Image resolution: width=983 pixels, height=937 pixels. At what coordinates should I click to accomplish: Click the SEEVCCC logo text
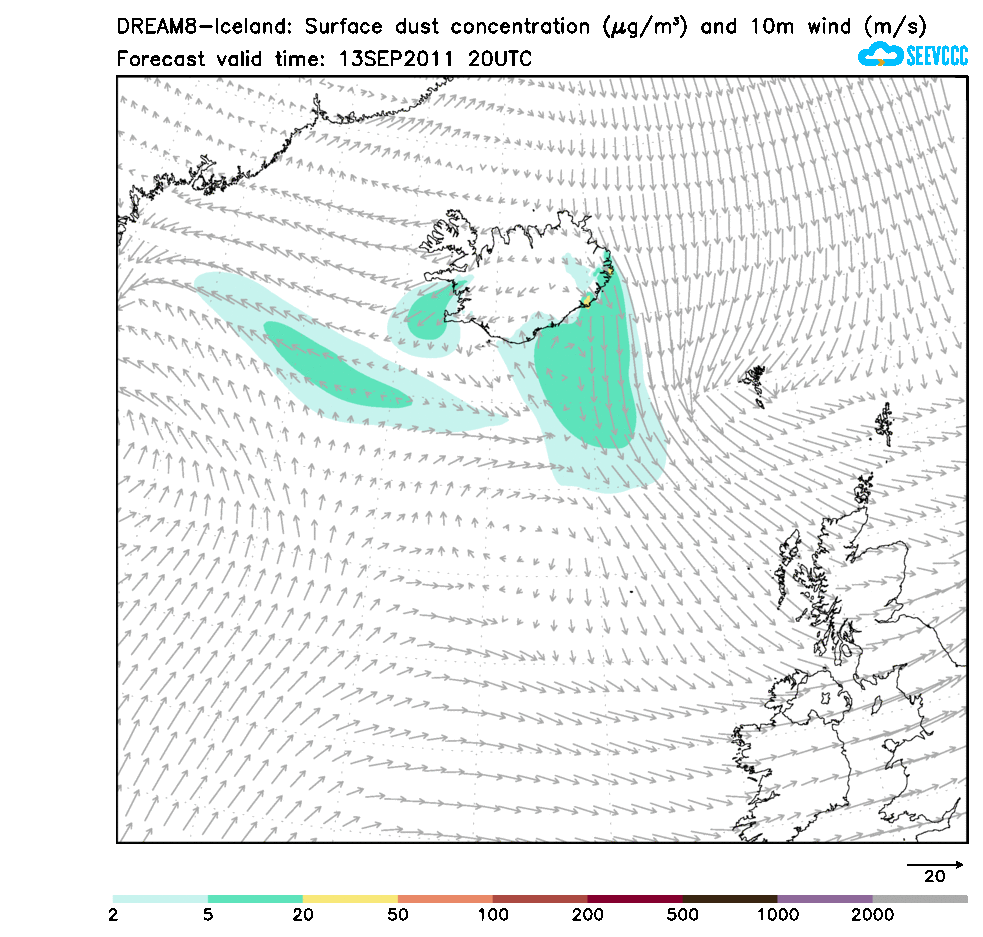(936, 56)
